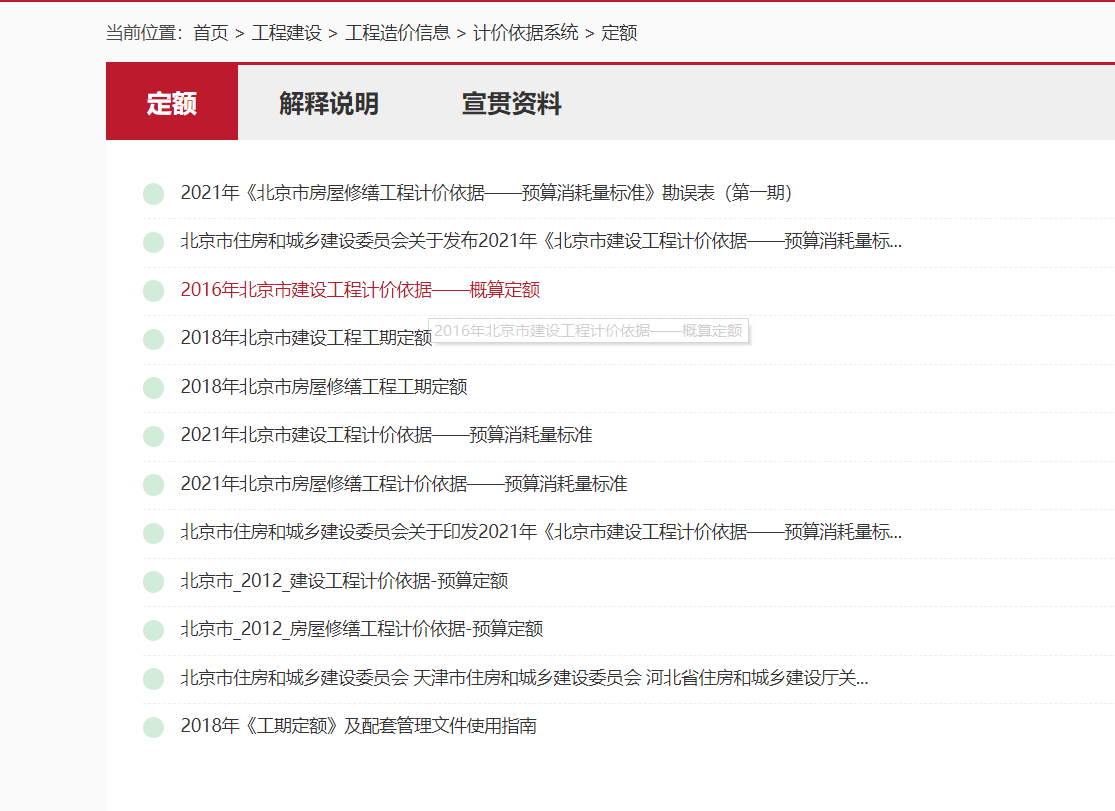Open 2018年北京市建设工程工期定额

click(306, 338)
